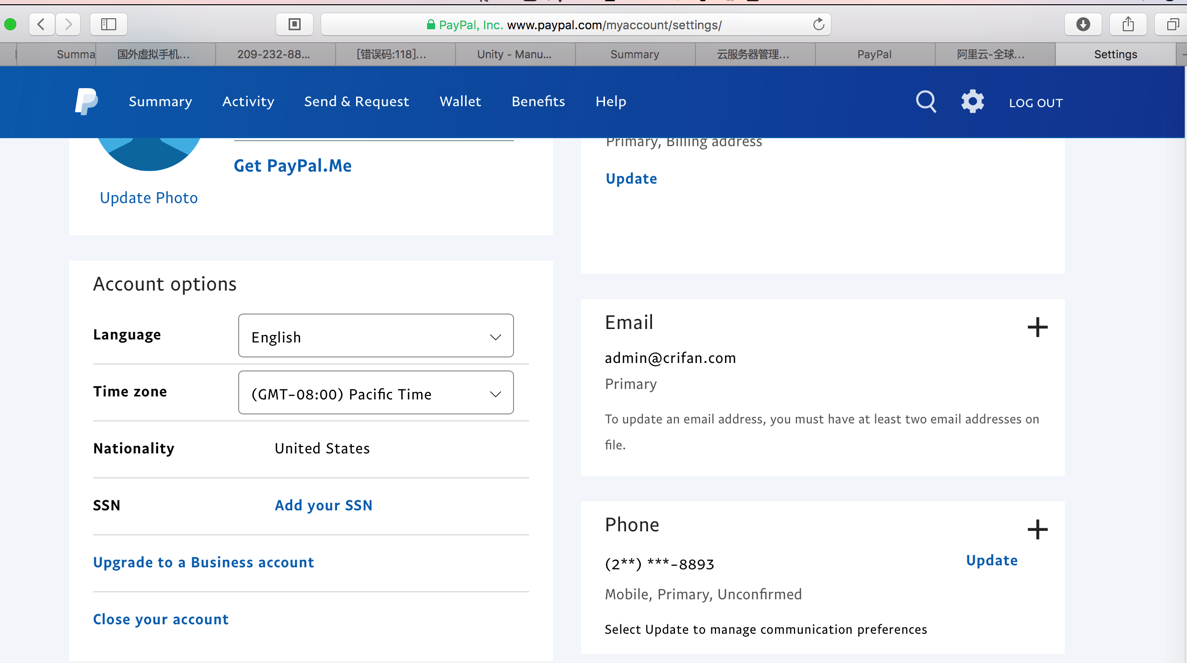Show Safari downloads list
The height and width of the screenshot is (663, 1187).
point(1083,24)
